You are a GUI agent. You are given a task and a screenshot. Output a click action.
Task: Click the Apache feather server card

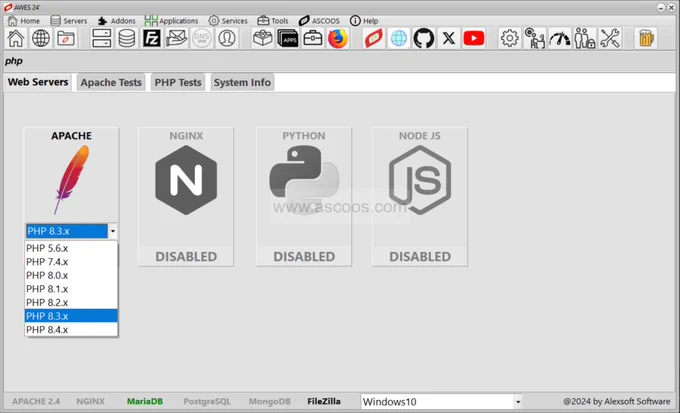tap(71, 175)
